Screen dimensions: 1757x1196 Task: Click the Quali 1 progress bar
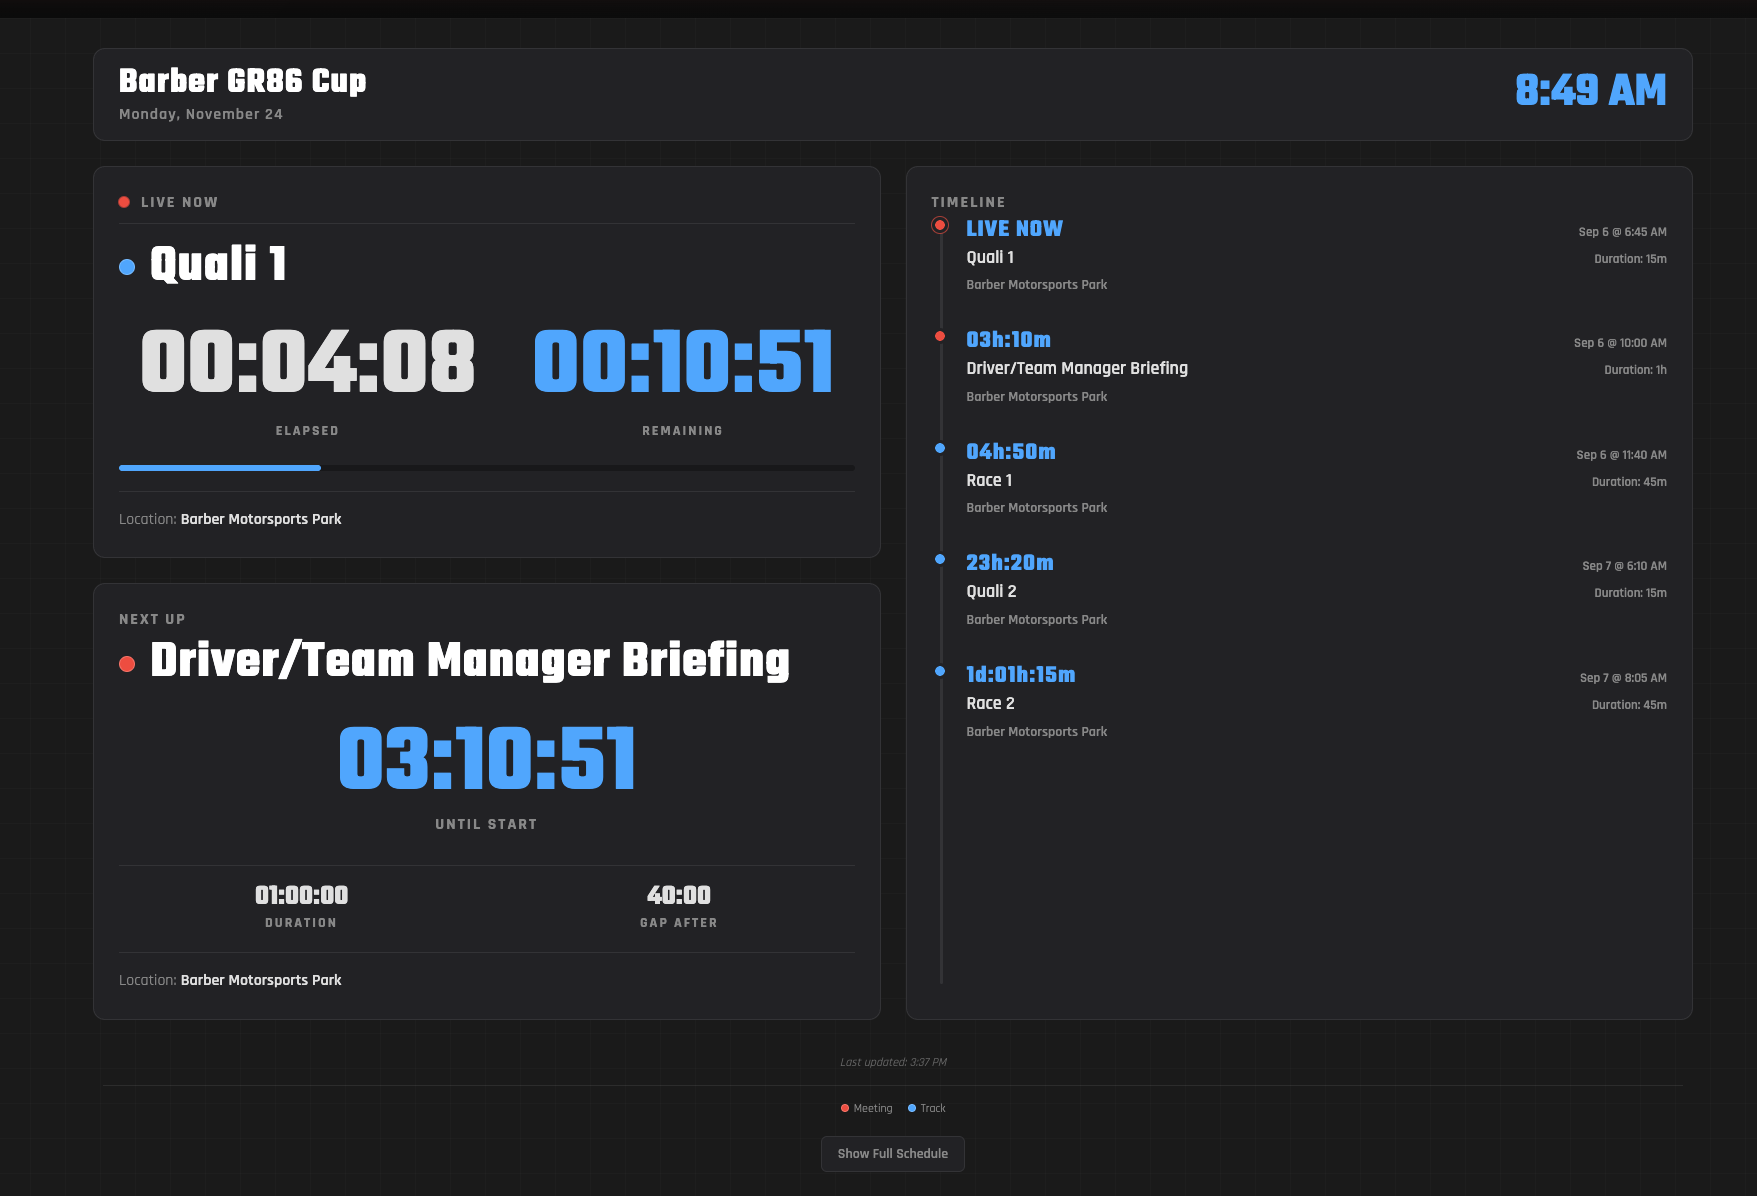[486, 467]
